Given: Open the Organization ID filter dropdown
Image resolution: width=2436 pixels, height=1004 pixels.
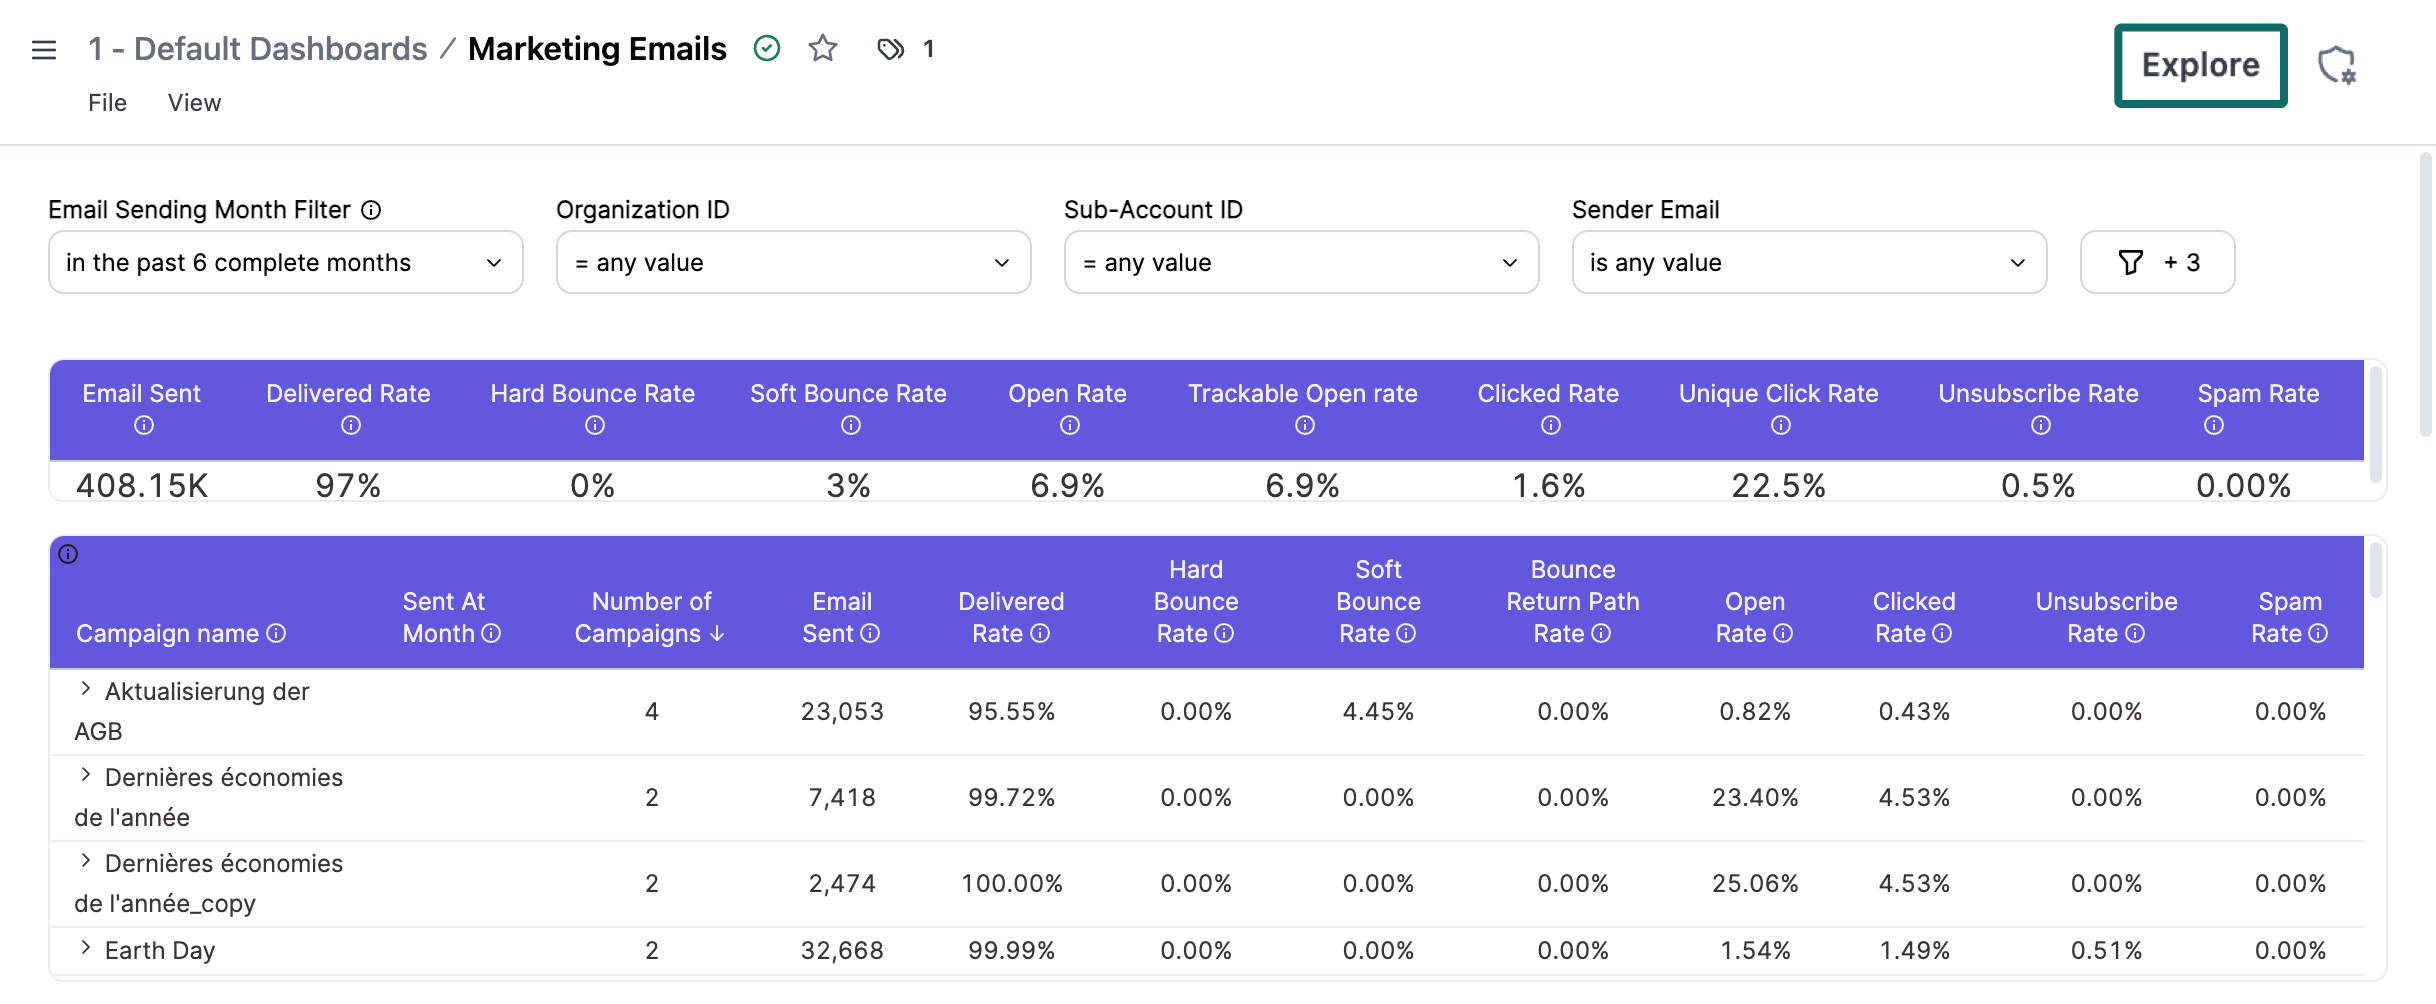Looking at the screenshot, I should click(793, 262).
